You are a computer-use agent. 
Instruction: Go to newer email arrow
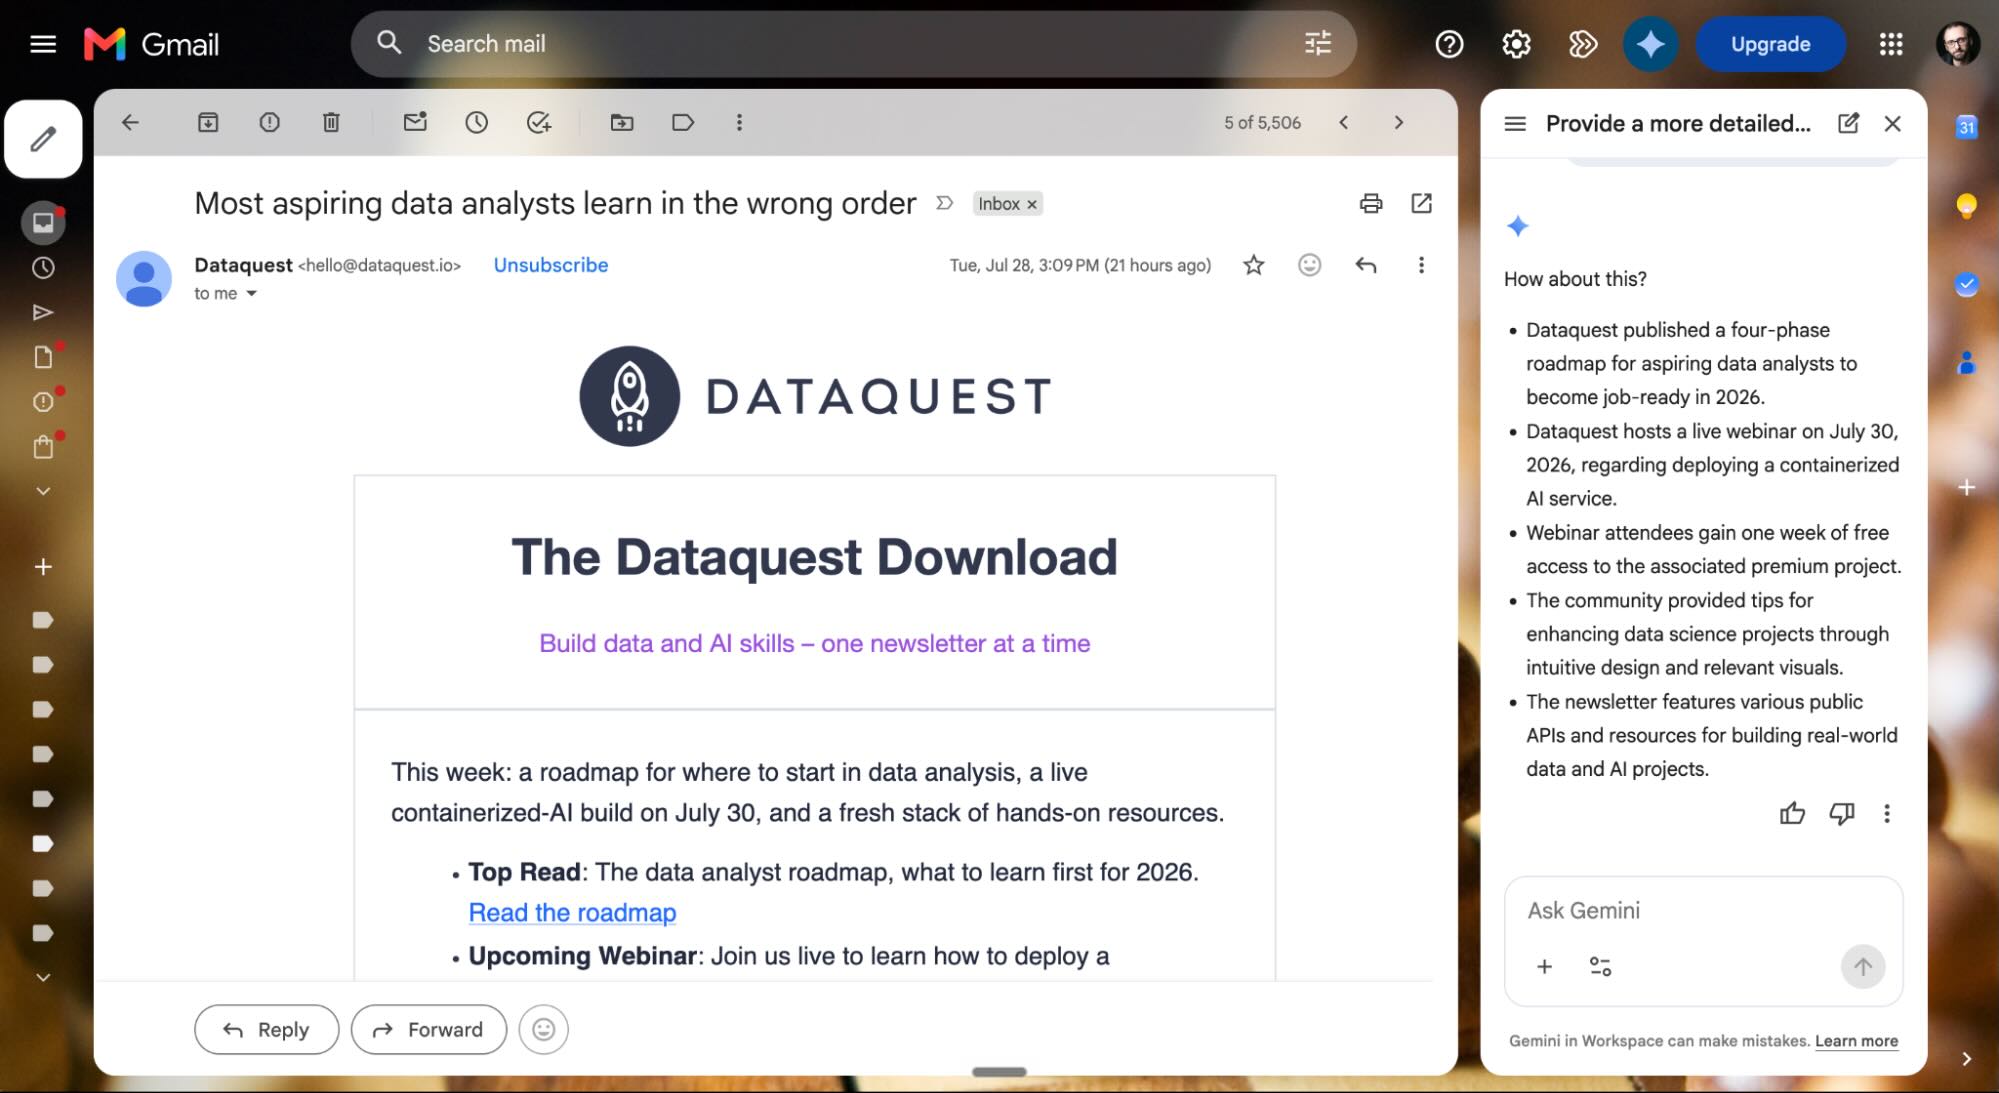(1344, 123)
